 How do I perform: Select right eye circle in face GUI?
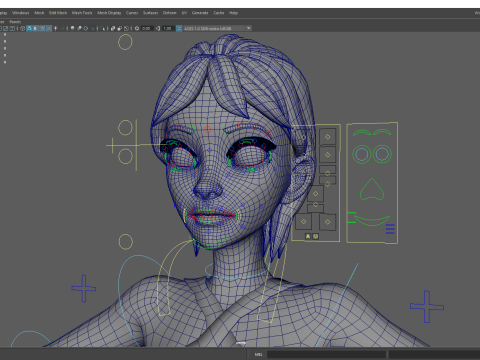382,154
